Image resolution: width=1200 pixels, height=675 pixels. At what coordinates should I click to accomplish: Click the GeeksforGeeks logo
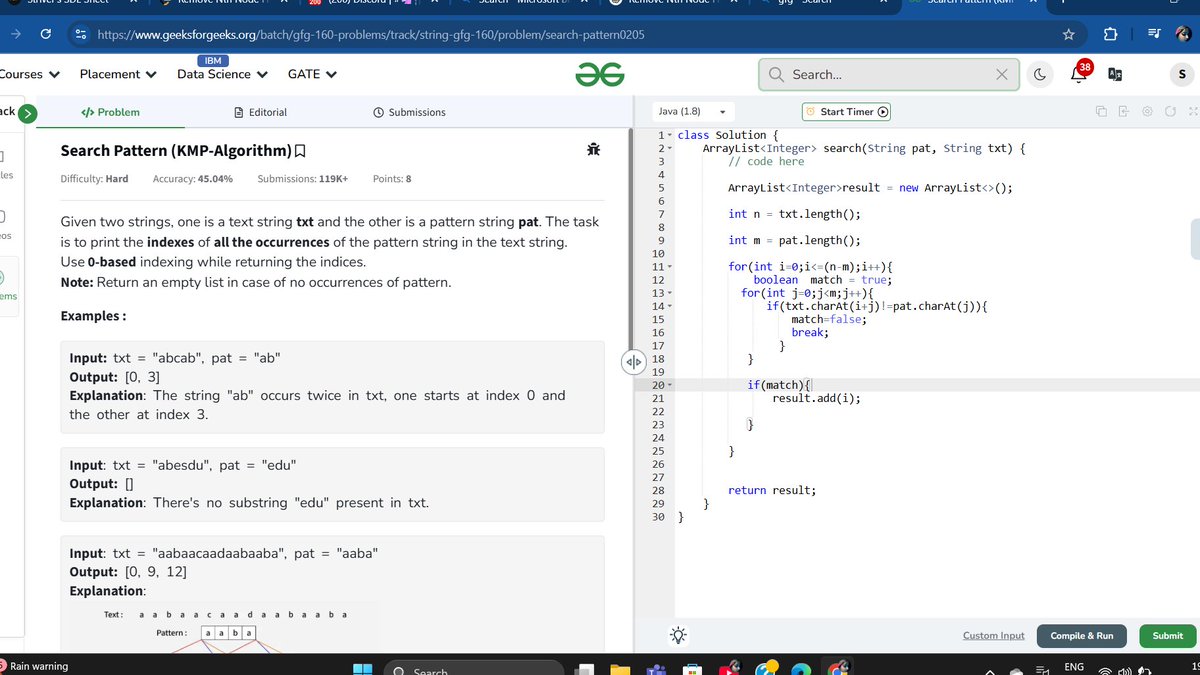tap(600, 74)
